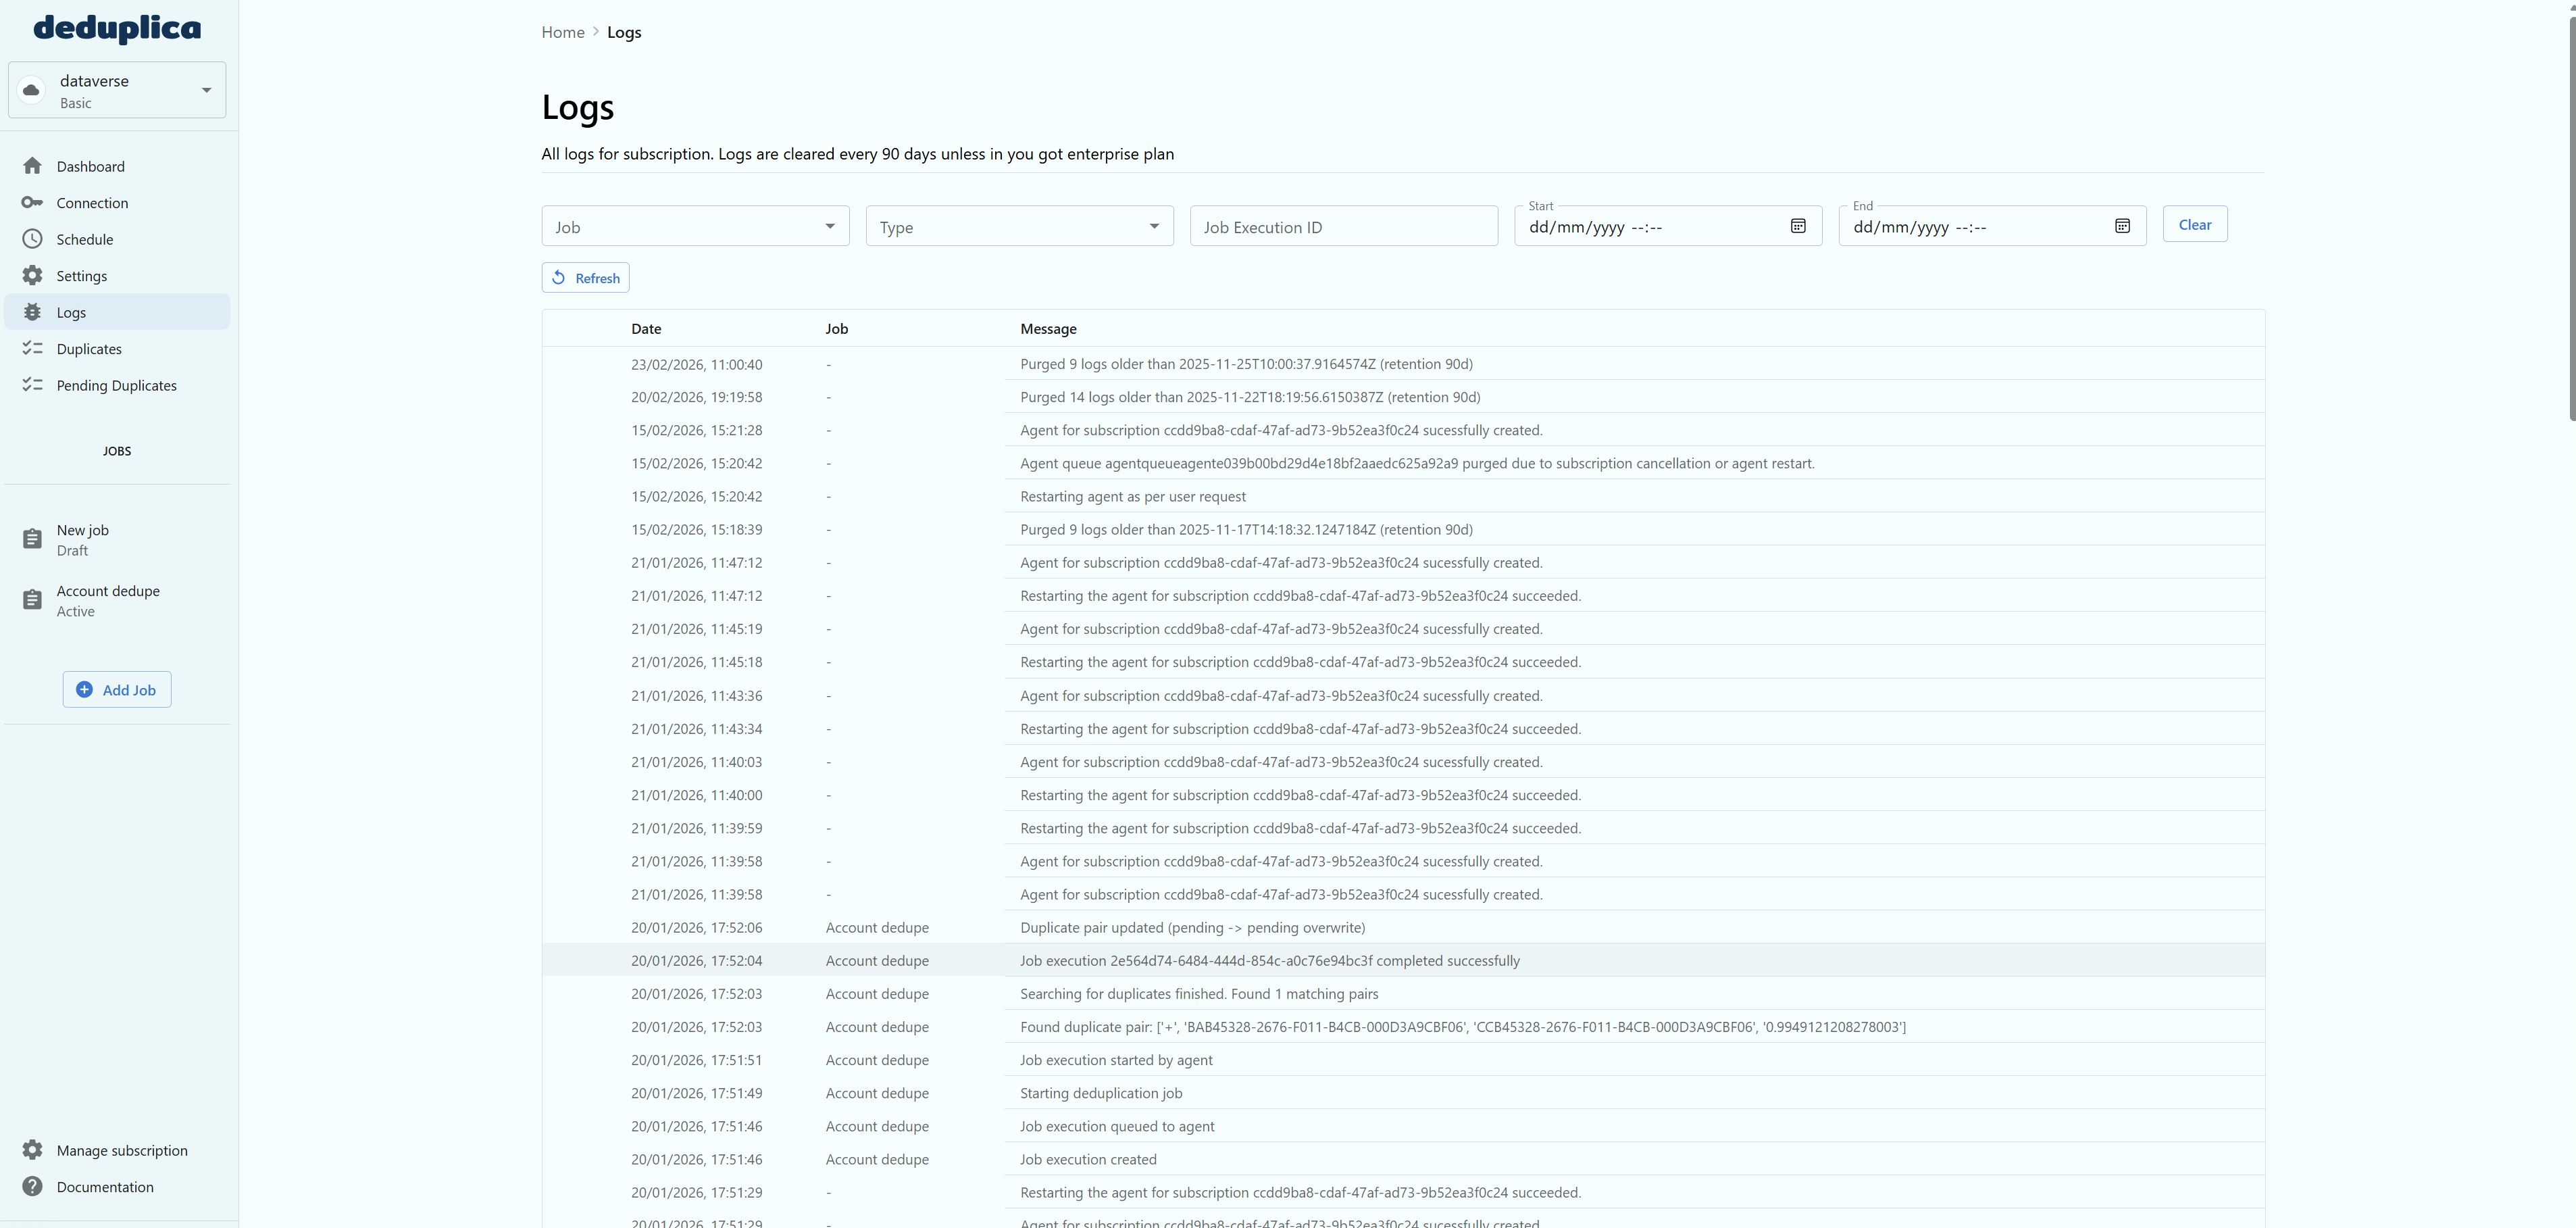The width and height of the screenshot is (2576, 1228).
Task: Open Documentation via the question mark icon
Action: (33, 1186)
